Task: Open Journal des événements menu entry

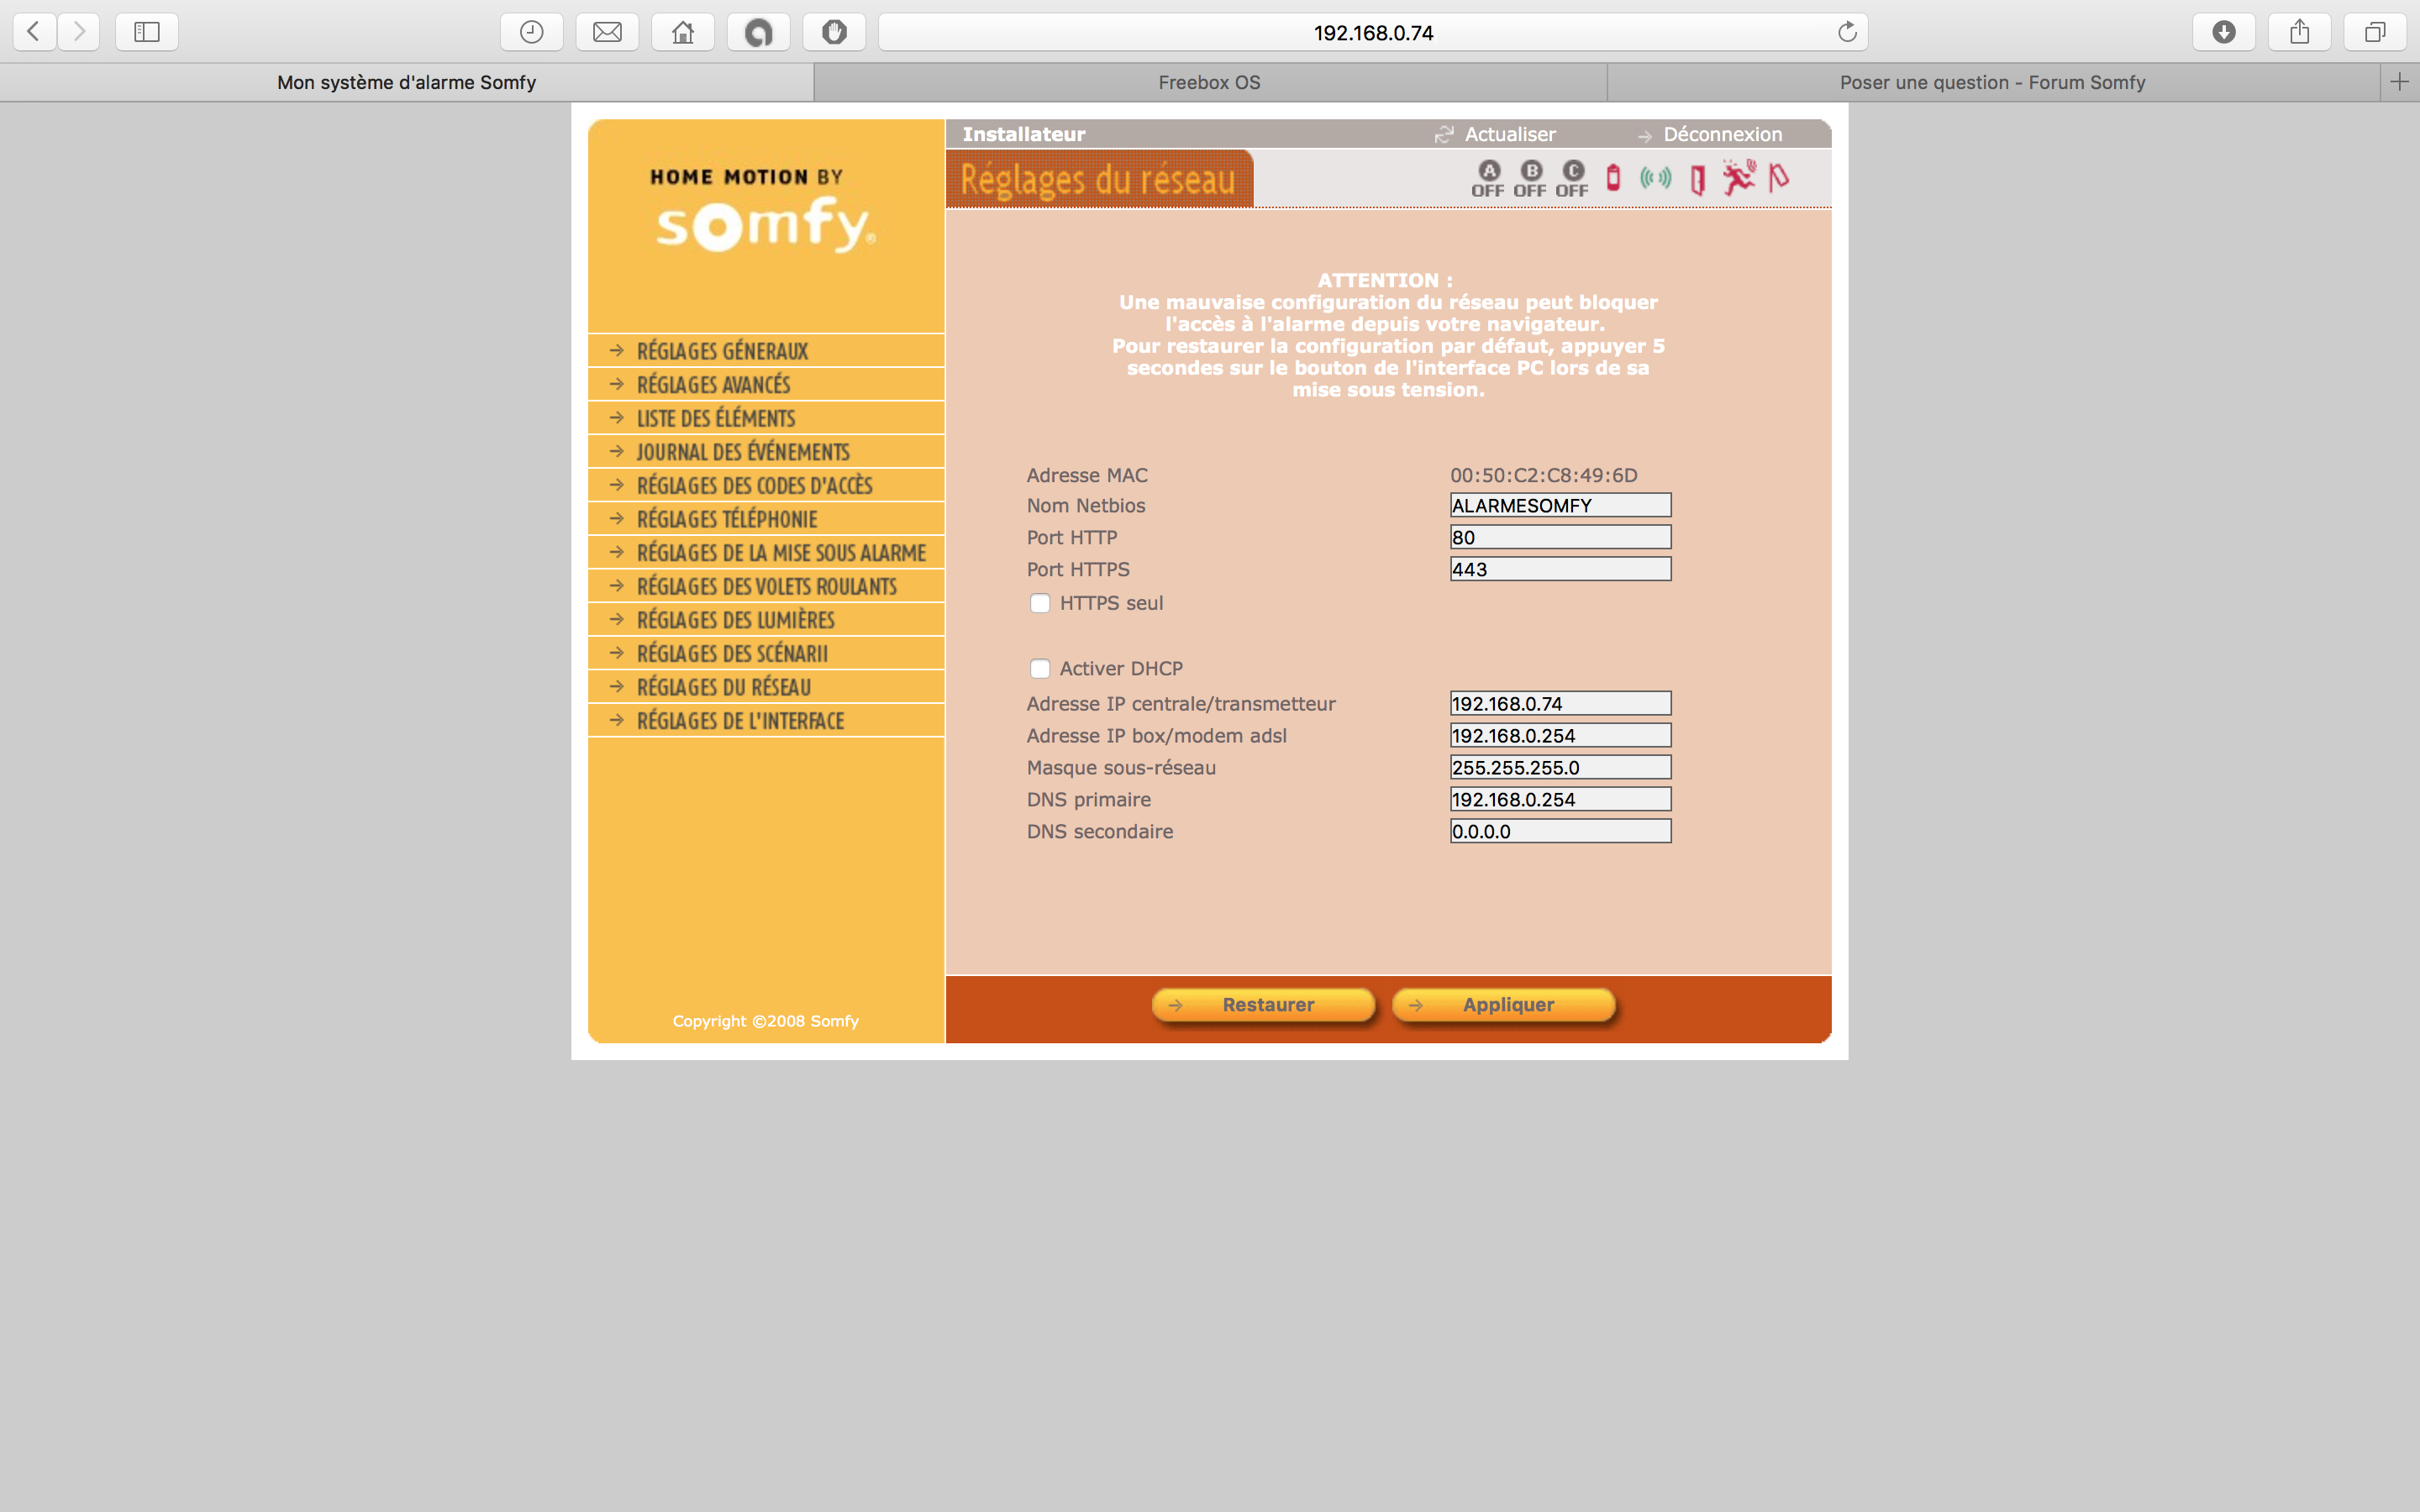Action: pyautogui.click(x=743, y=452)
